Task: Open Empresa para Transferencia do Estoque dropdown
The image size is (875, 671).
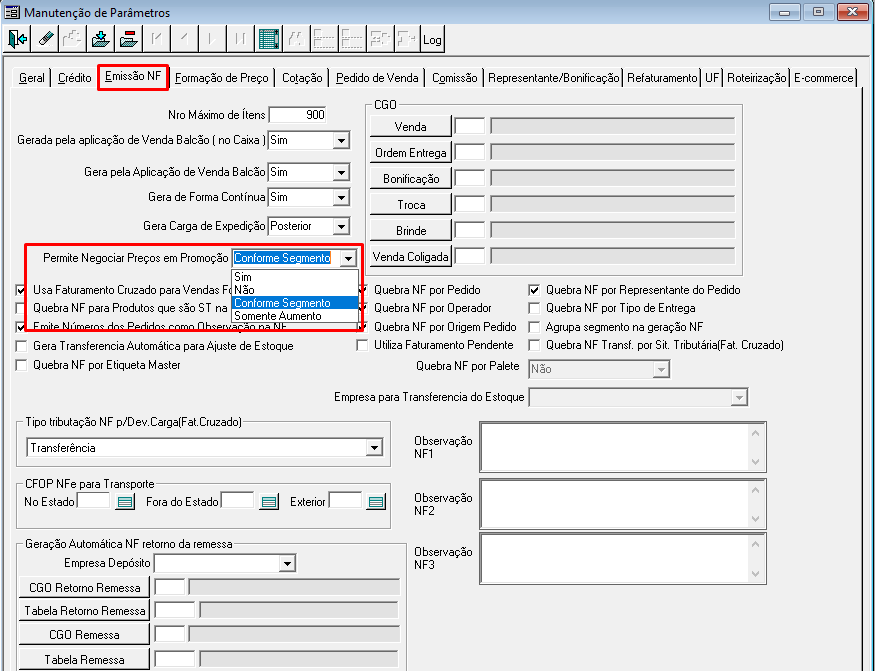Action: 739,397
